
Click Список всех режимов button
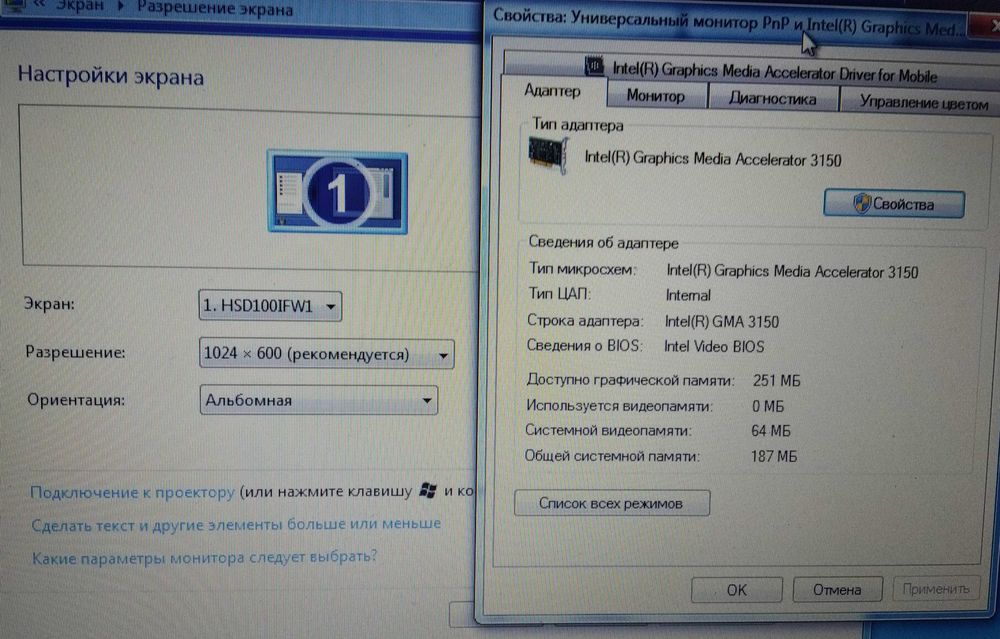[612, 503]
